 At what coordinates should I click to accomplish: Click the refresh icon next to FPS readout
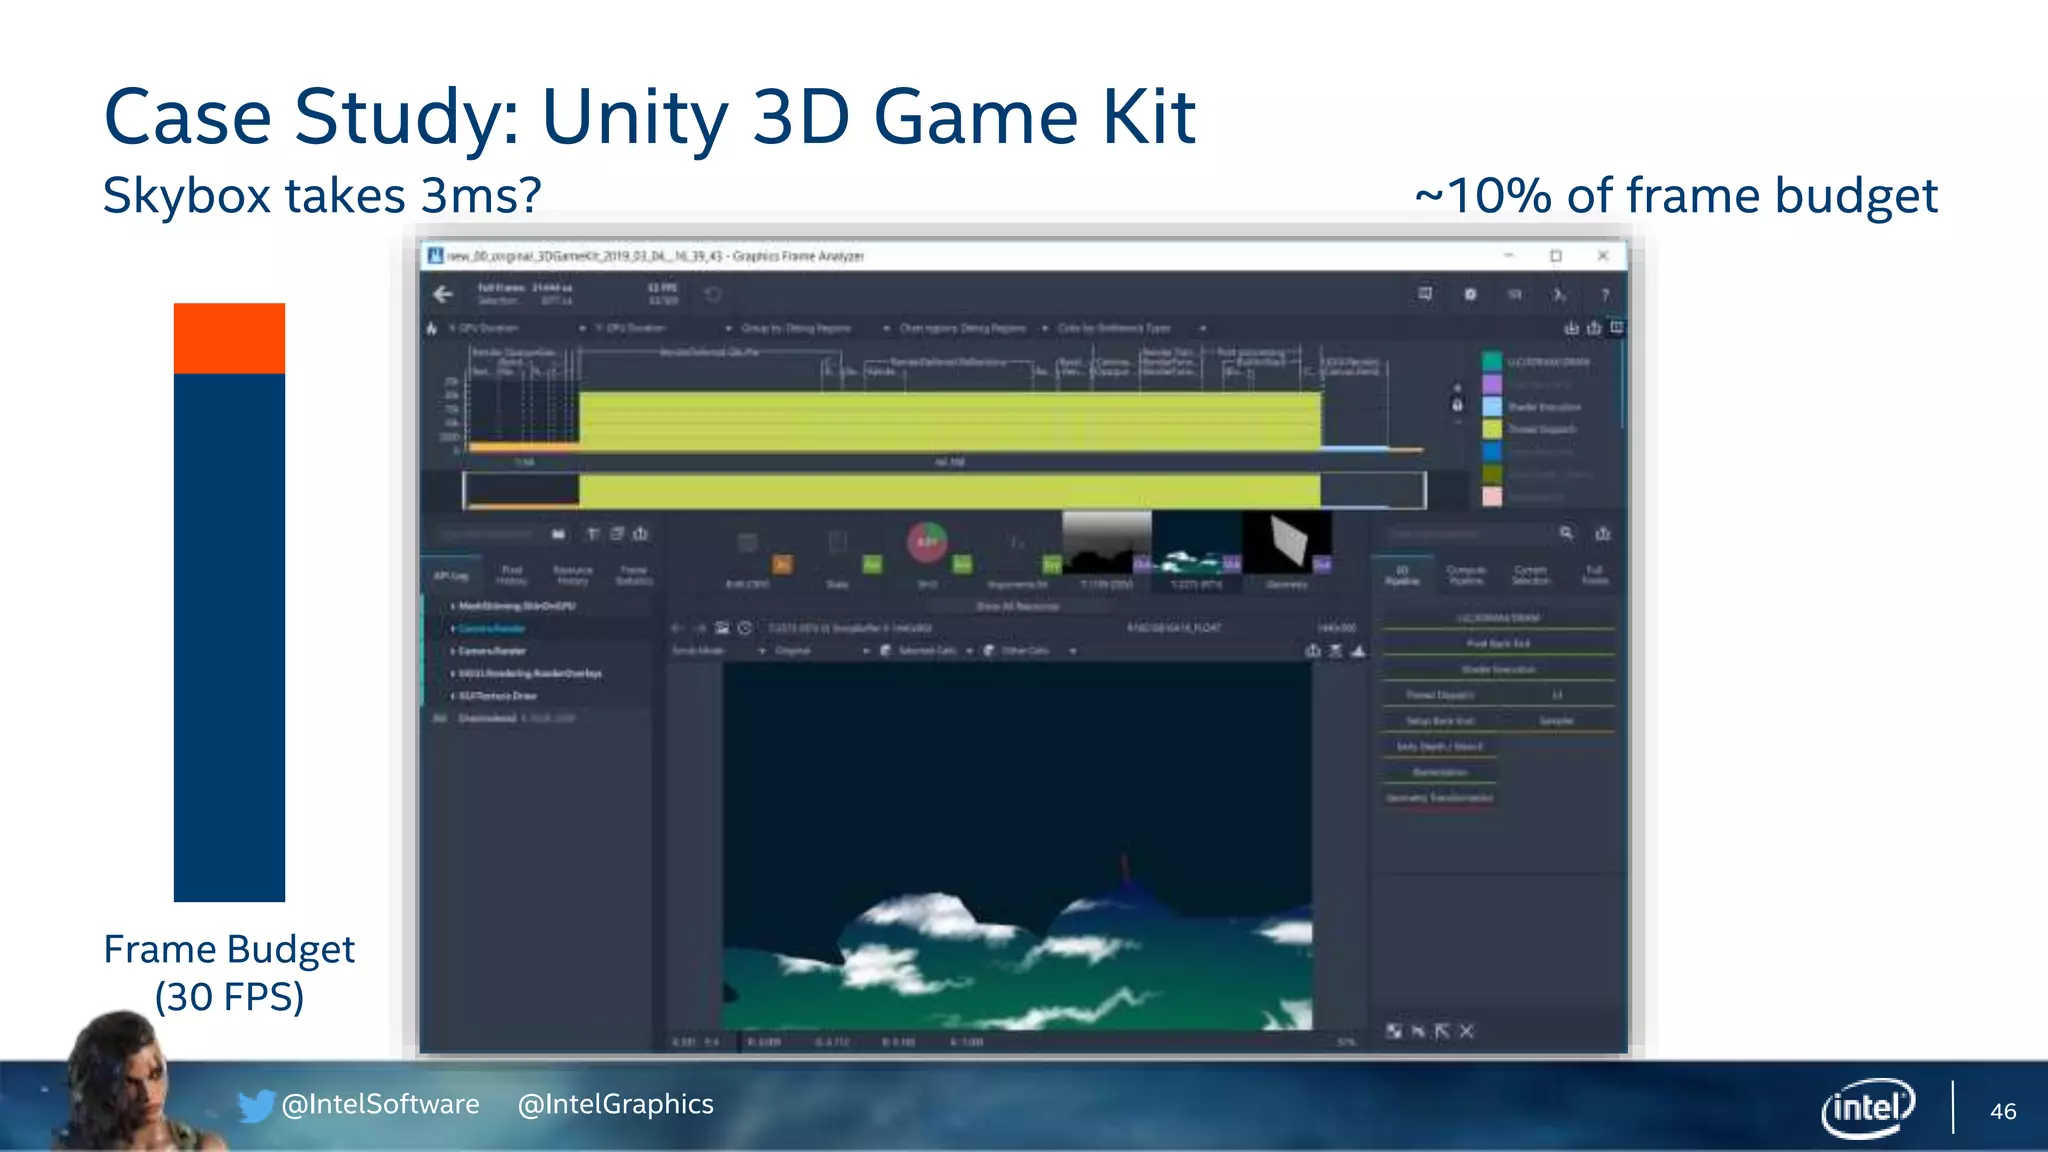[713, 294]
